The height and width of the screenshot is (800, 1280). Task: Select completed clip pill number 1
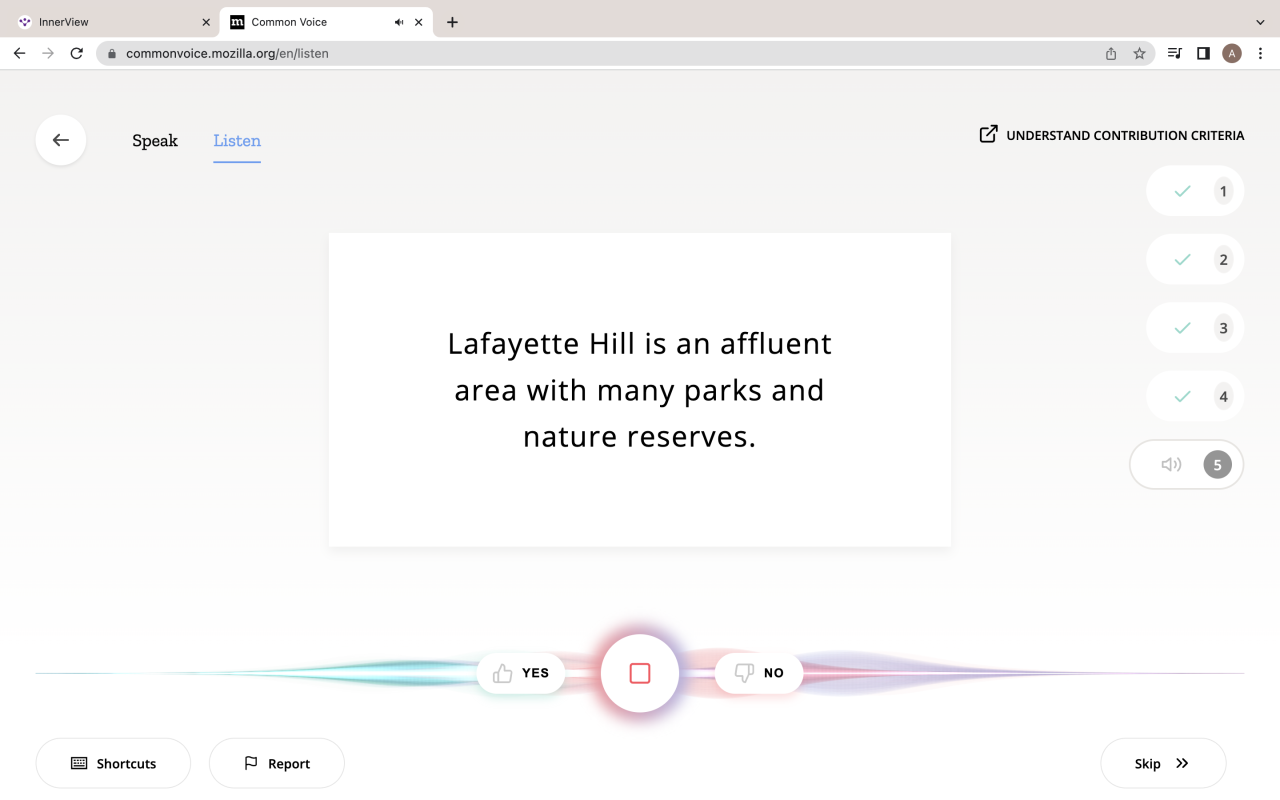[x=1195, y=191]
